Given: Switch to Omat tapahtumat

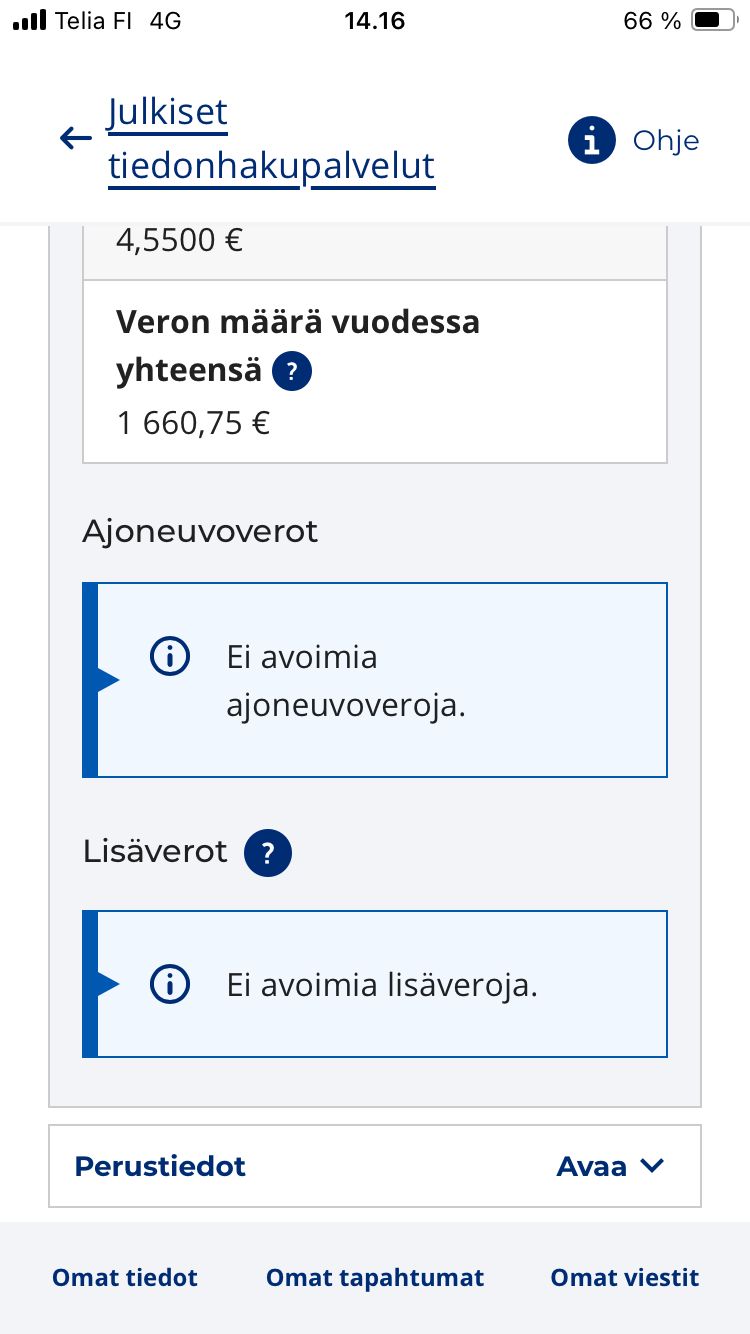Looking at the screenshot, I should 375,1277.
